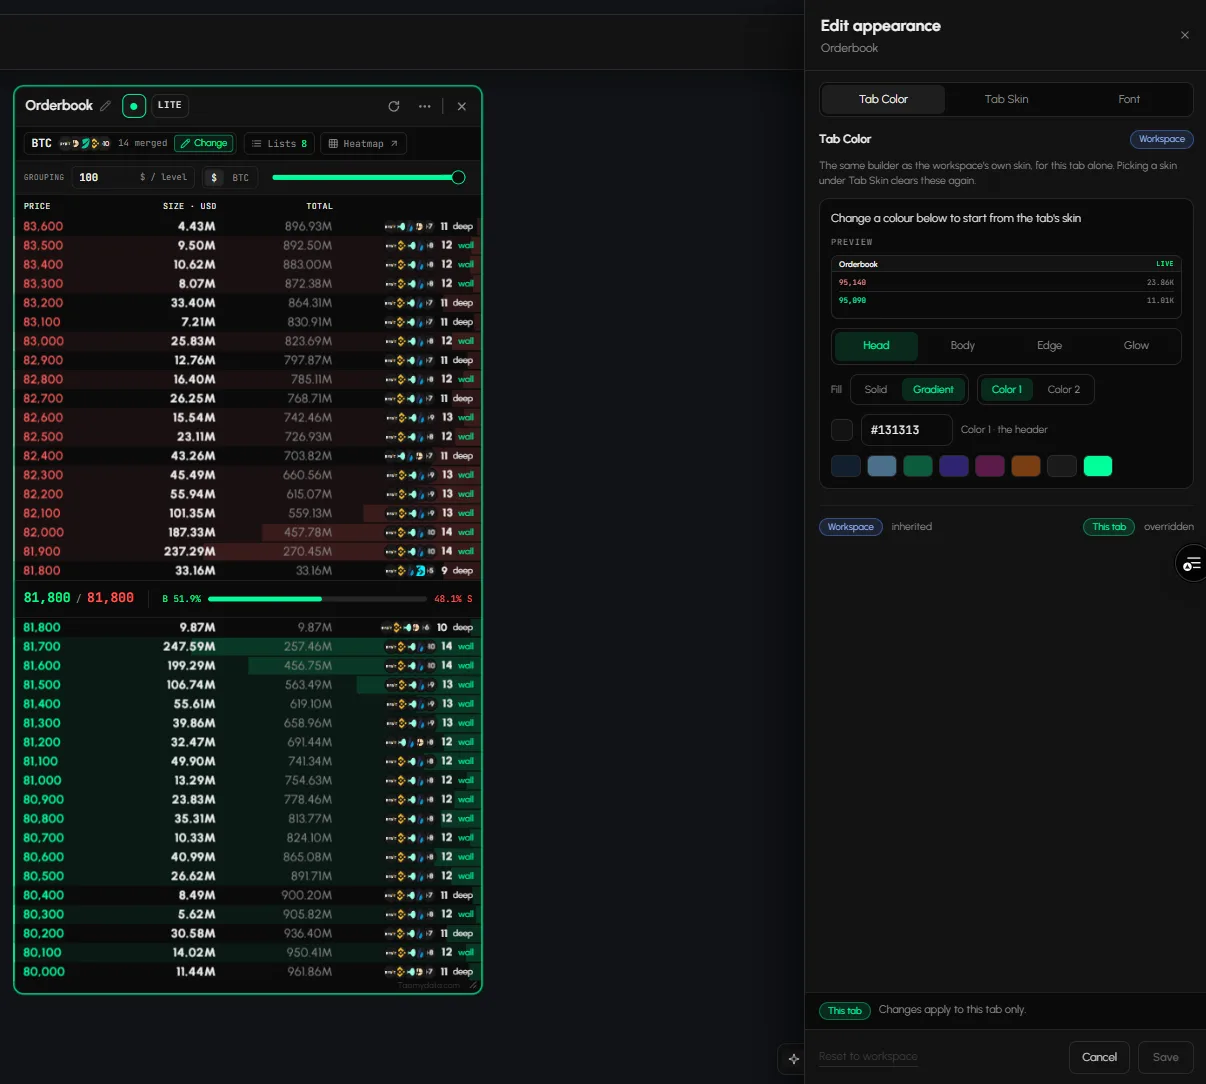Image resolution: width=1206 pixels, height=1084 pixels.
Task: Pick the dark green color swatch
Action: (x=918, y=466)
